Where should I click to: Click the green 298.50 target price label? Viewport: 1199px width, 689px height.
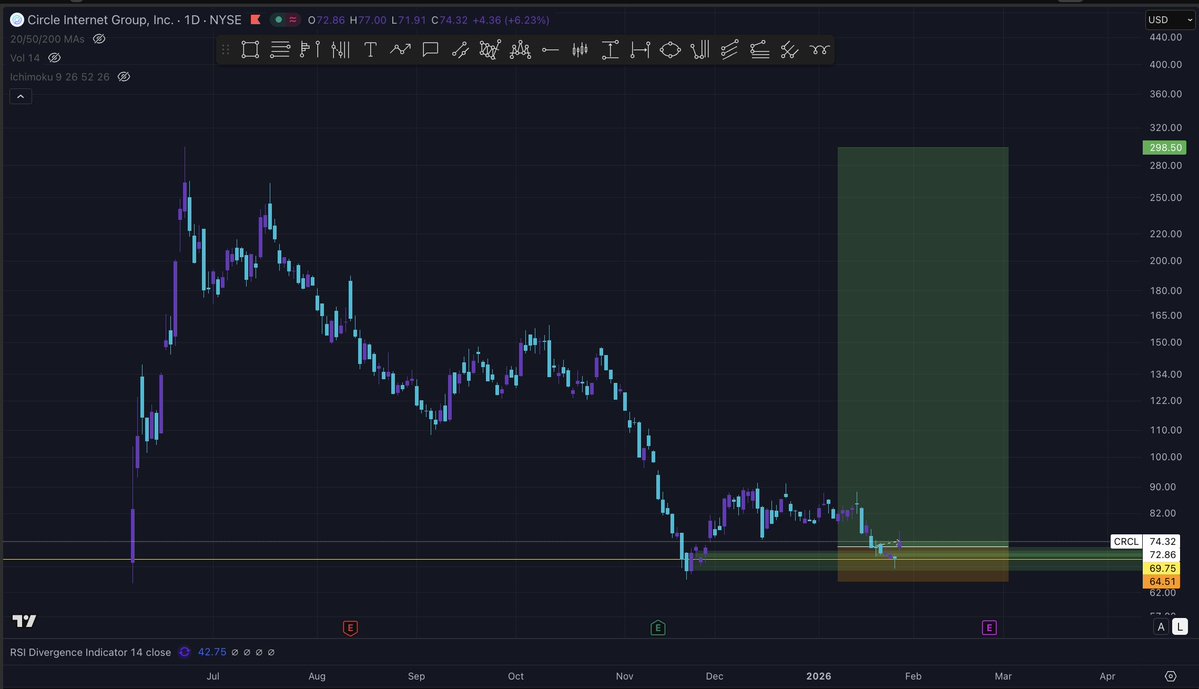[x=1165, y=148]
